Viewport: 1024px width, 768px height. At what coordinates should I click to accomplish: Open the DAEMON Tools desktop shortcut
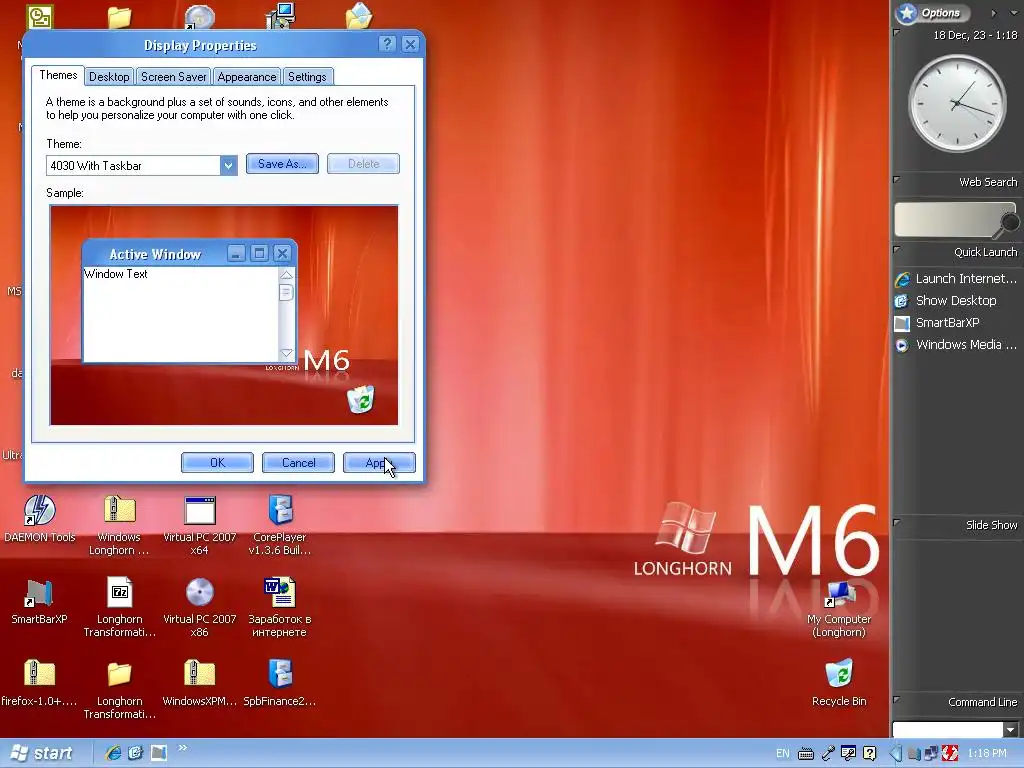pos(39,519)
